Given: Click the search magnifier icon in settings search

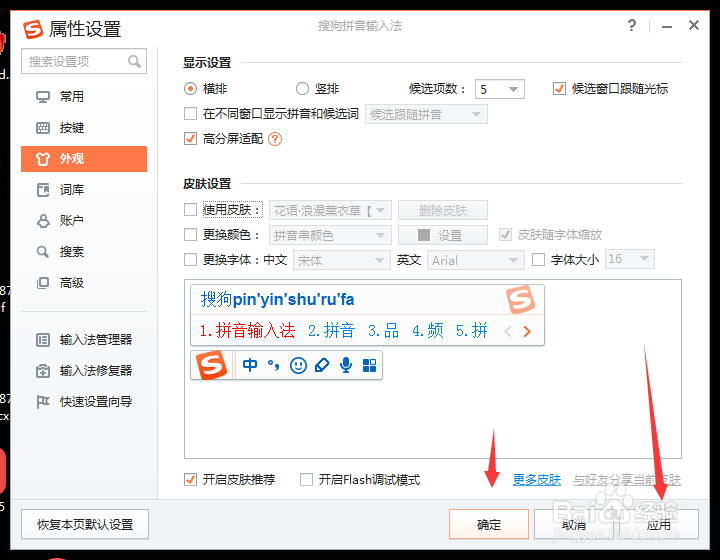Looking at the screenshot, I should [134, 61].
